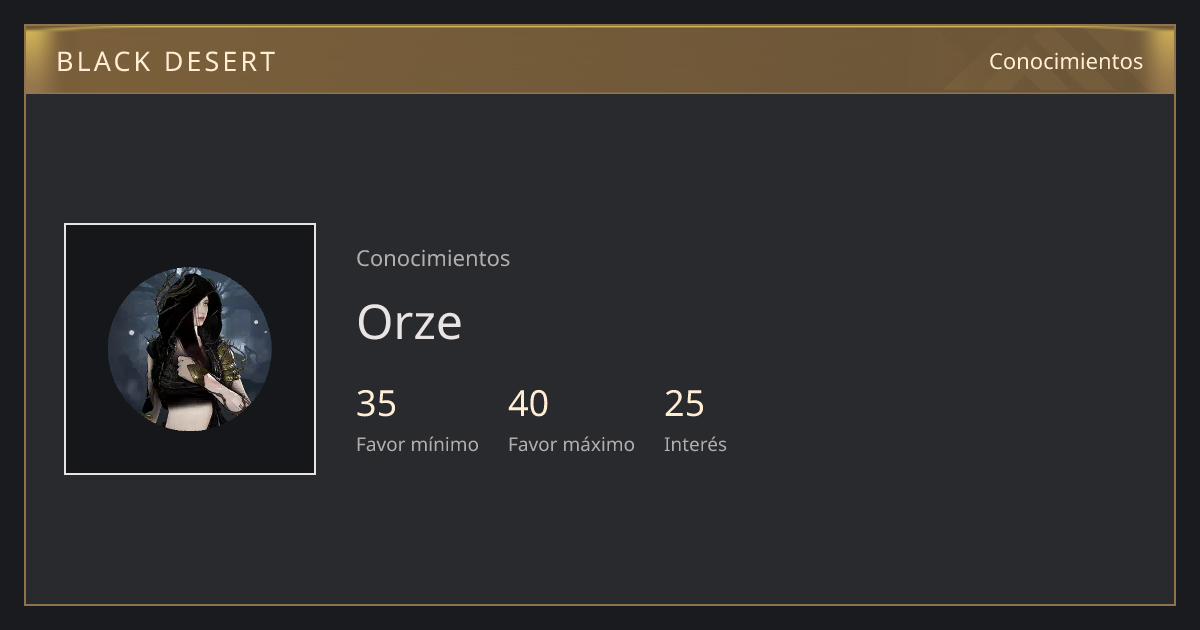The width and height of the screenshot is (1200, 630).
Task: Select the Favor mínimo label
Action: point(417,444)
